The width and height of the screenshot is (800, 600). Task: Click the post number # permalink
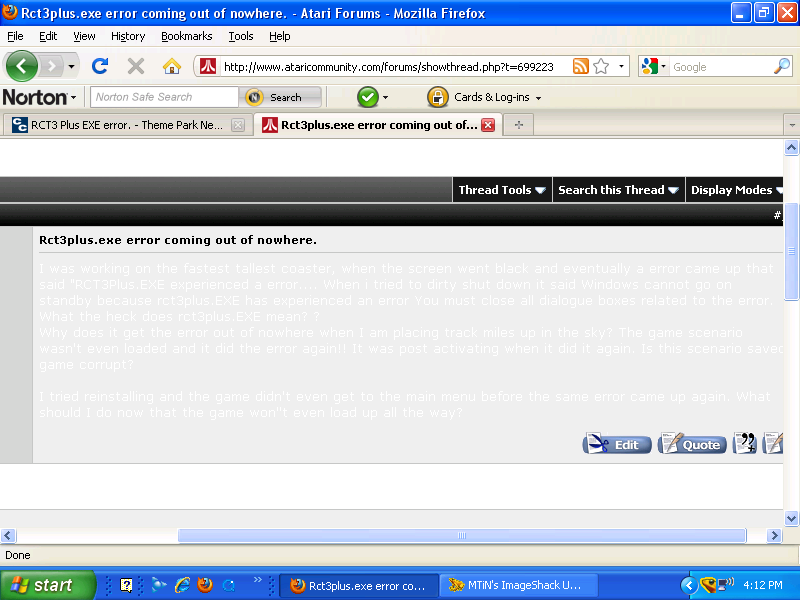(x=777, y=215)
